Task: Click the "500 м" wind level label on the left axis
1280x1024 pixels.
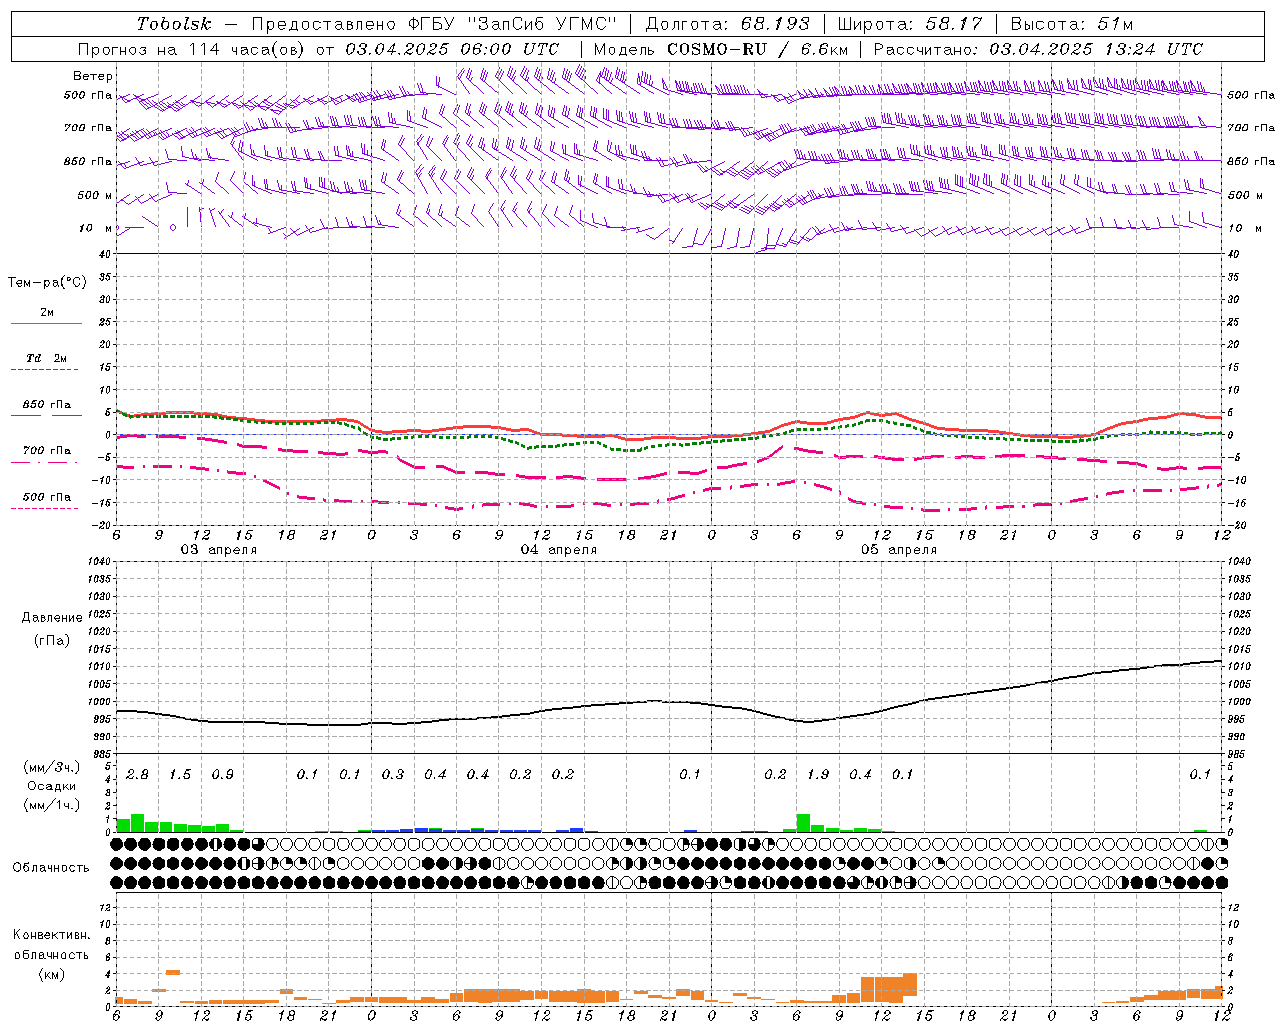Action: point(95,196)
